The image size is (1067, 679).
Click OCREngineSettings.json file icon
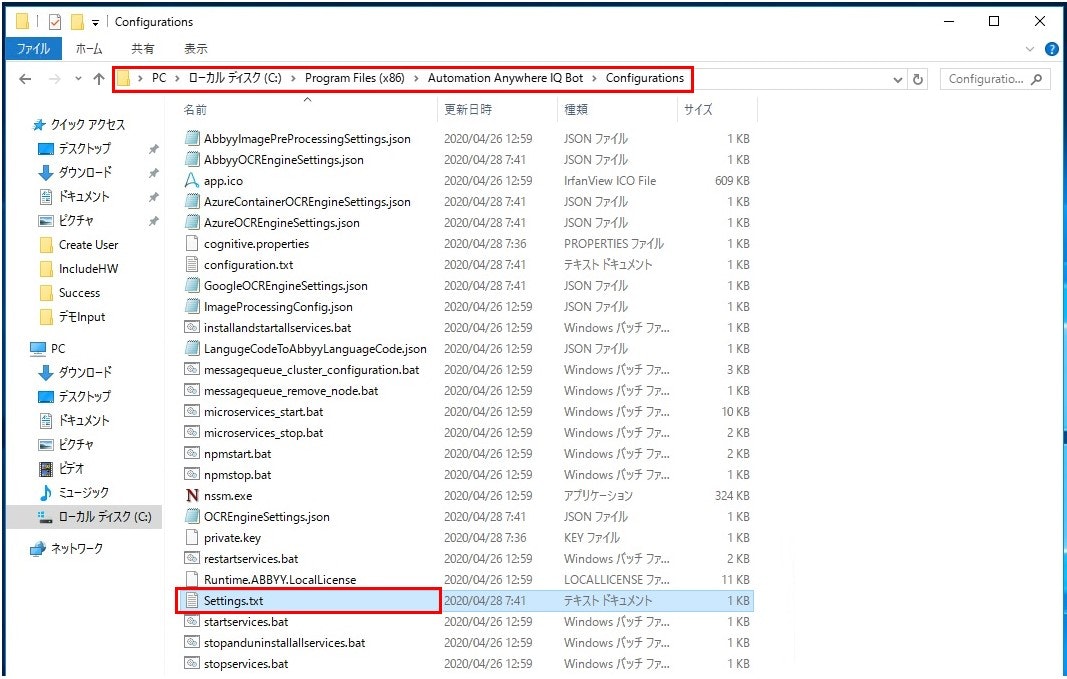click(193, 517)
